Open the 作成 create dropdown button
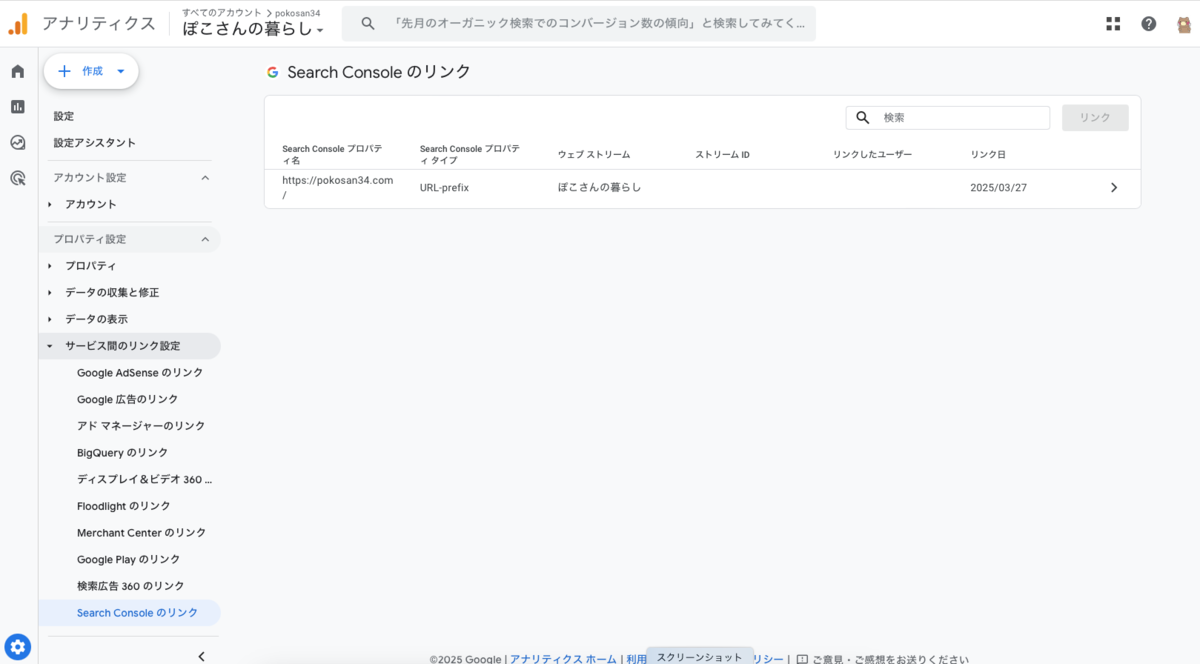The height and width of the screenshot is (664, 1200). click(91, 71)
